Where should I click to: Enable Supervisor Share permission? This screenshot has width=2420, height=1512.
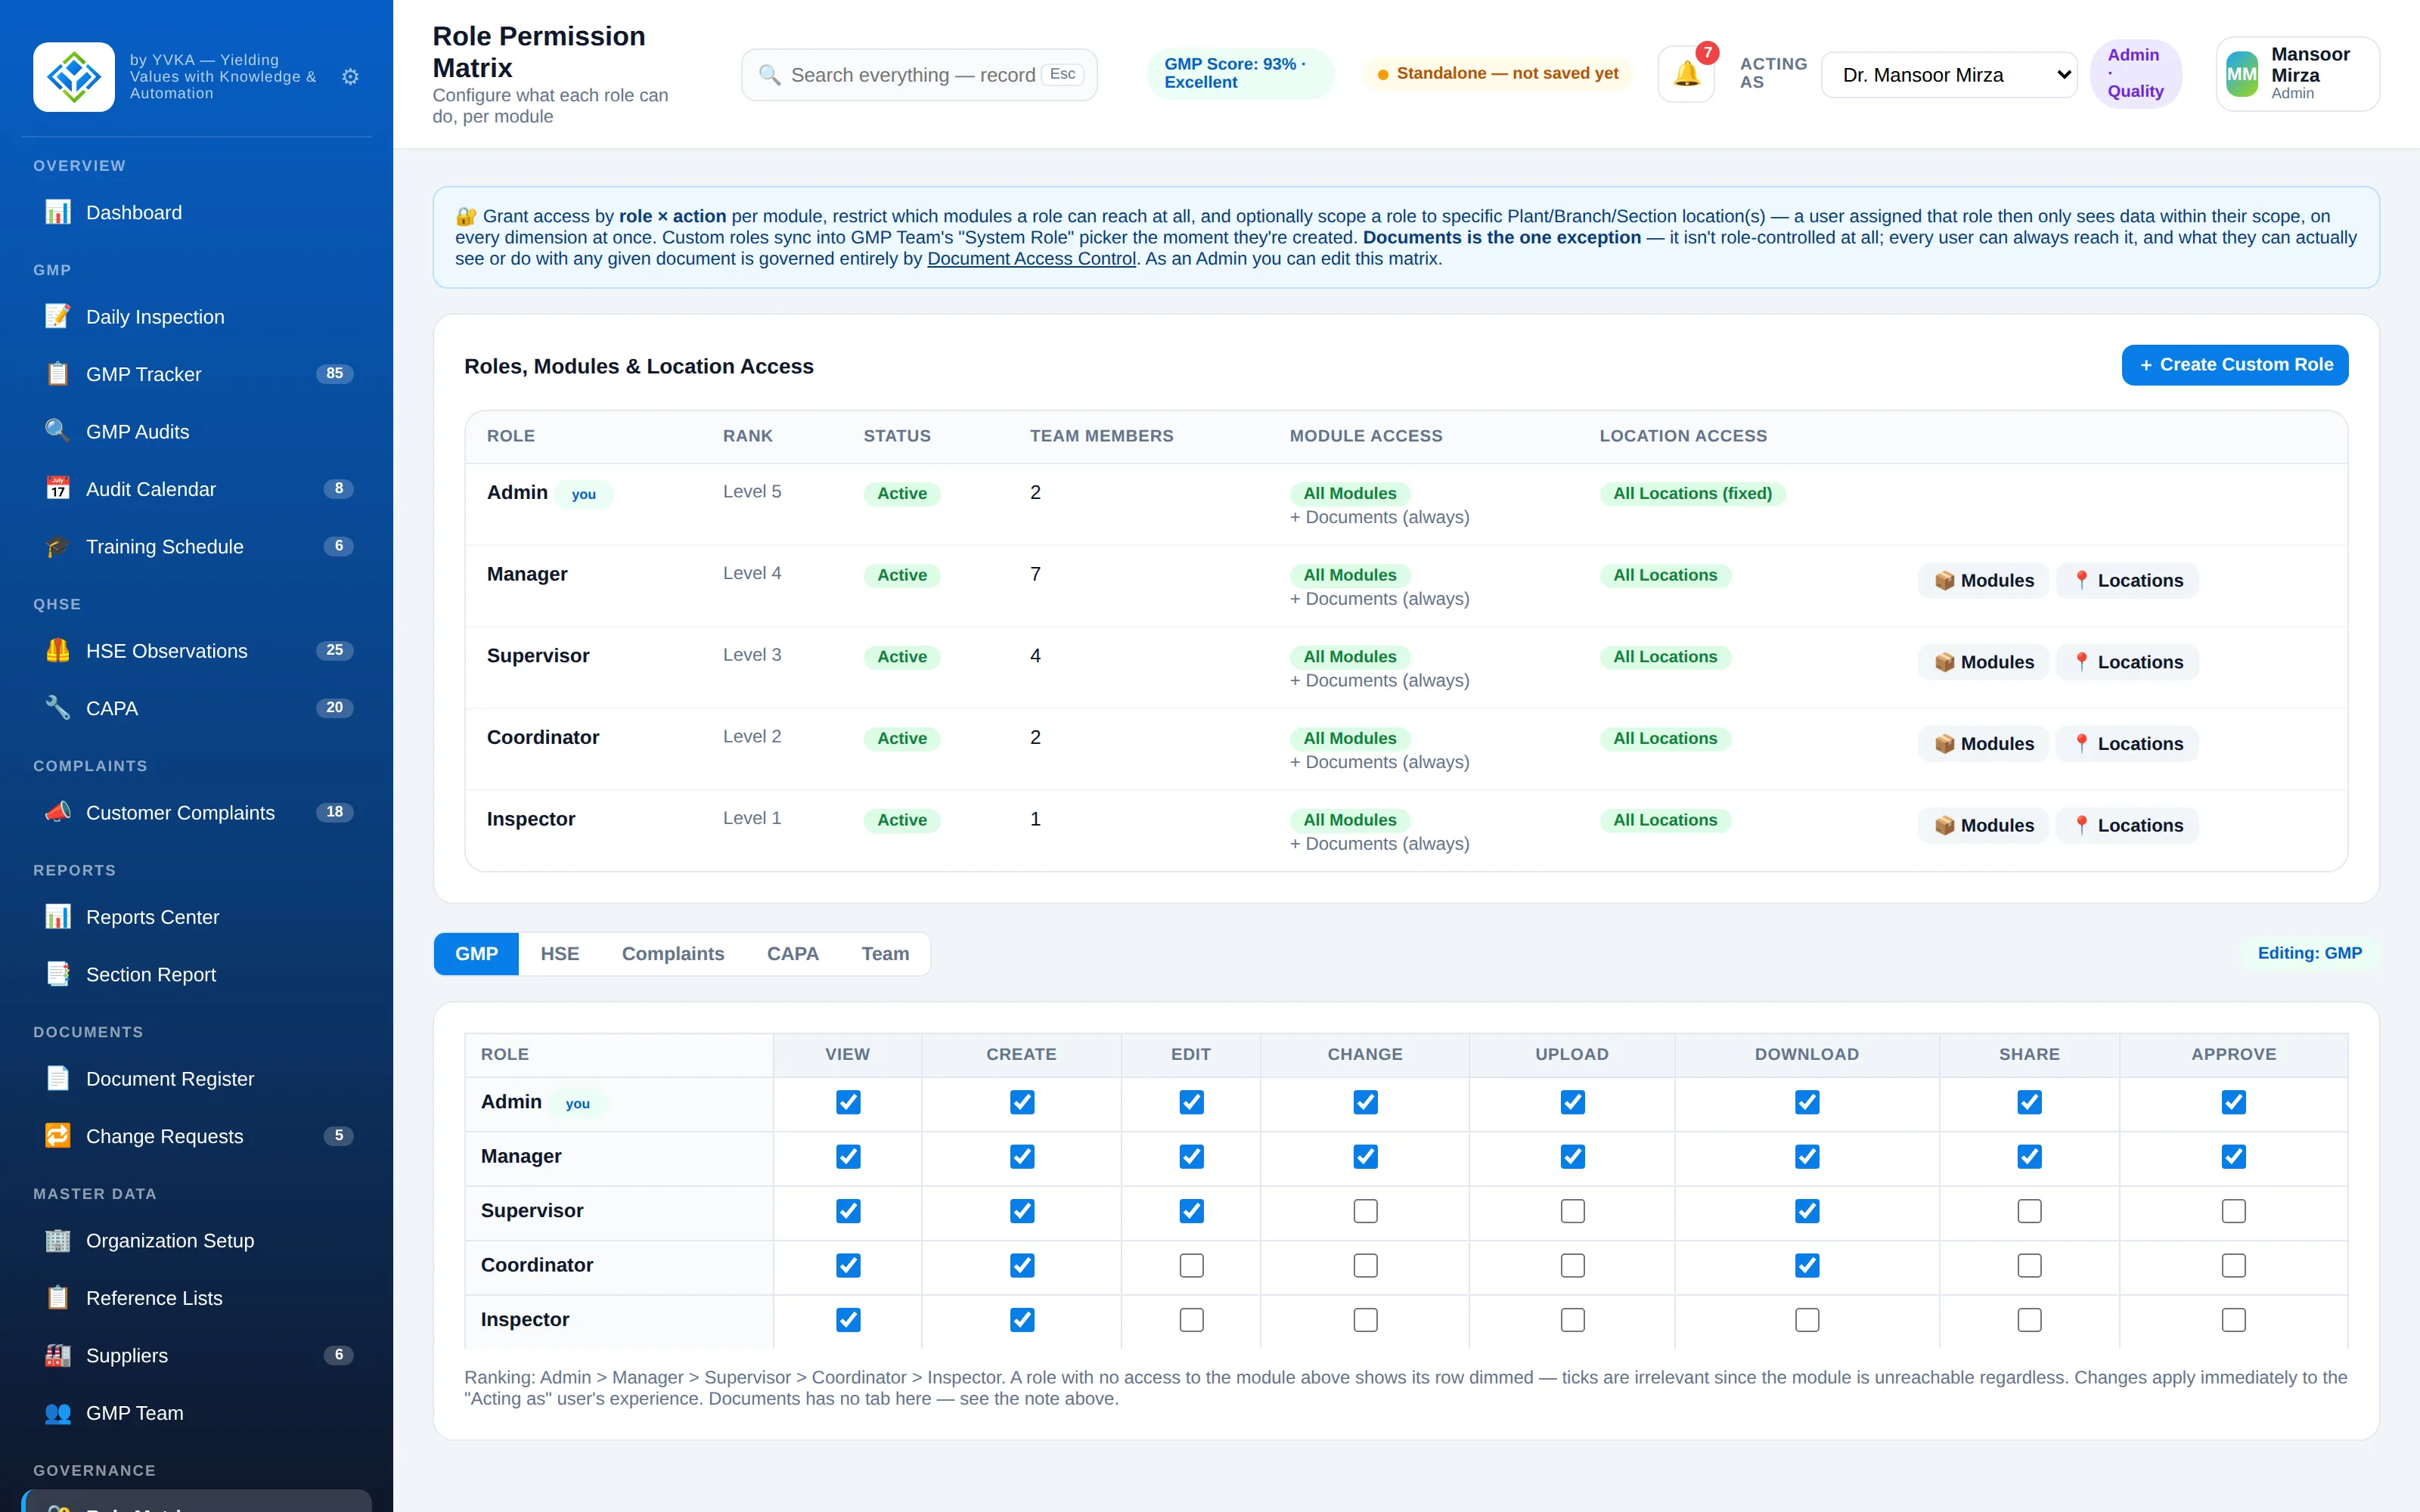click(2029, 1211)
